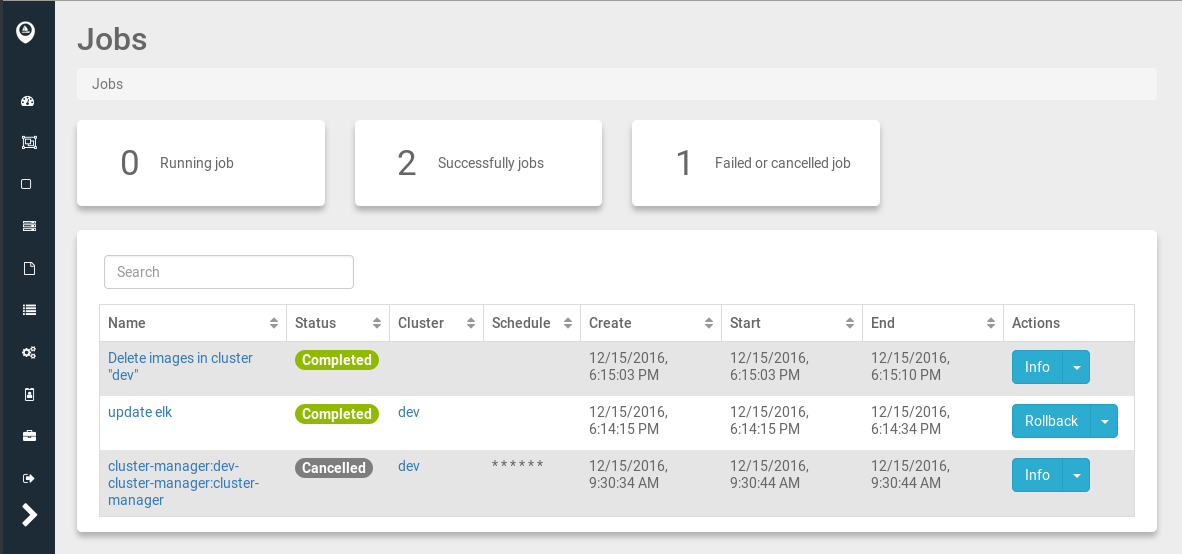Click Info button for Delete images job

[1037, 367]
